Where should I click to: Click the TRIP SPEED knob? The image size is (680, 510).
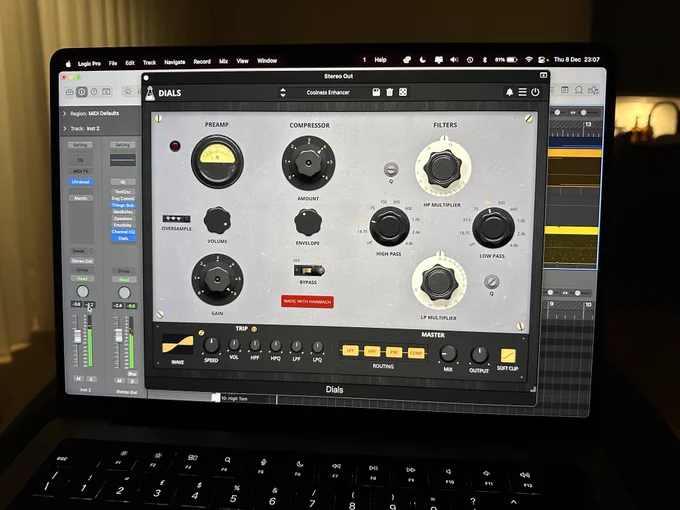coord(211,345)
